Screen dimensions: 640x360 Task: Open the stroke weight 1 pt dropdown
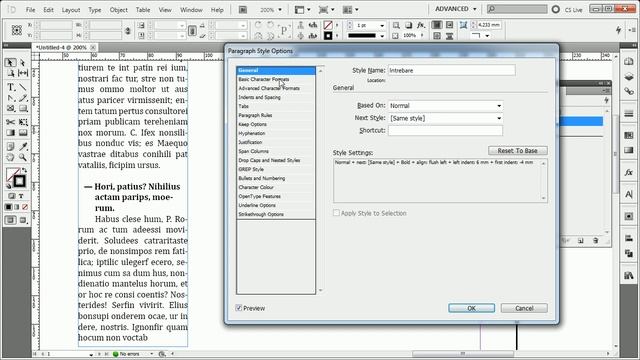(x=382, y=25)
